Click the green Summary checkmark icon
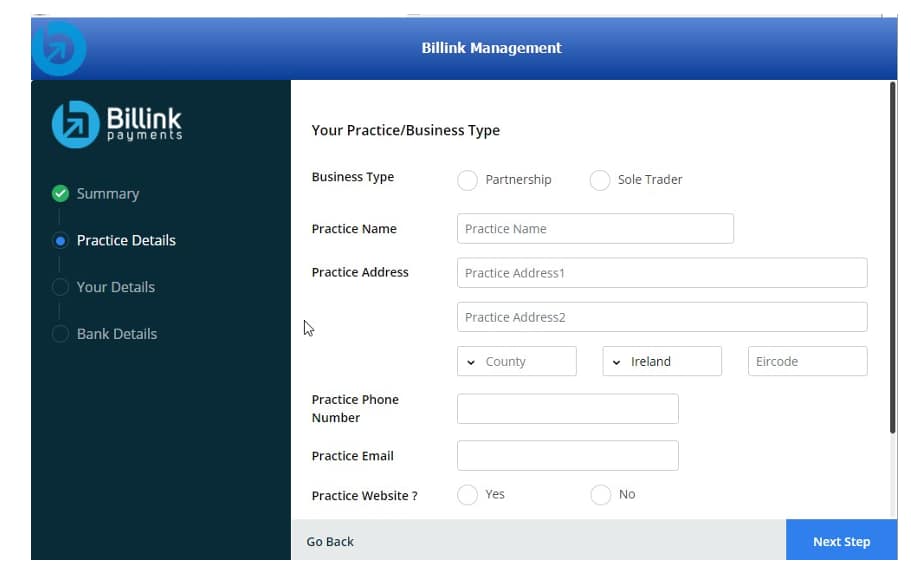The height and width of the screenshot is (571, 911). (x=60, y=194)
